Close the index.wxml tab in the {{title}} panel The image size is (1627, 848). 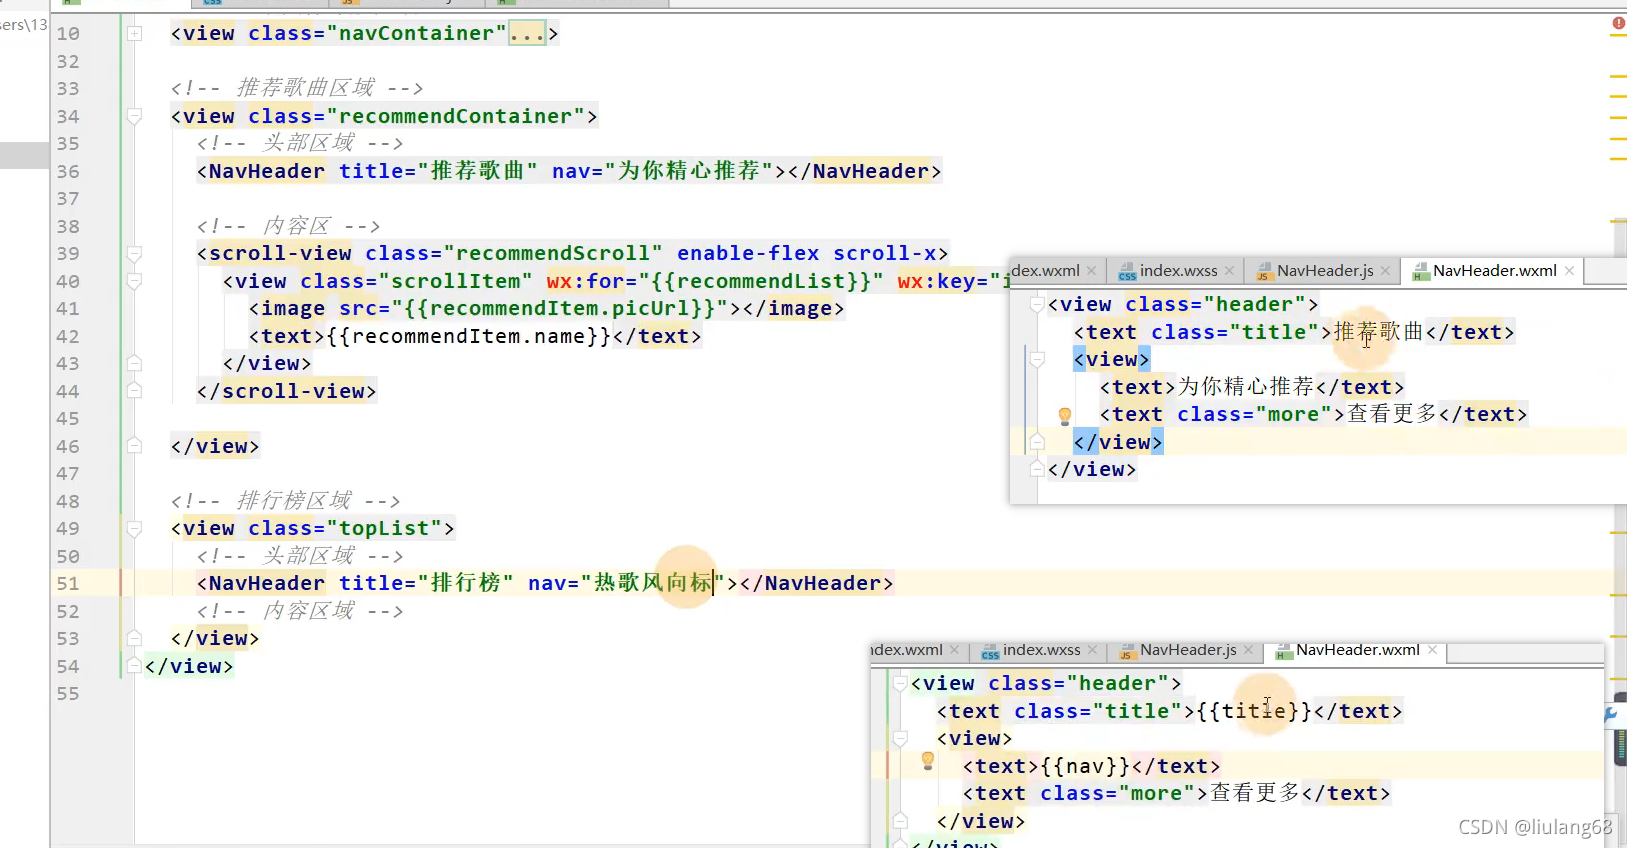(x=954, y=650)
